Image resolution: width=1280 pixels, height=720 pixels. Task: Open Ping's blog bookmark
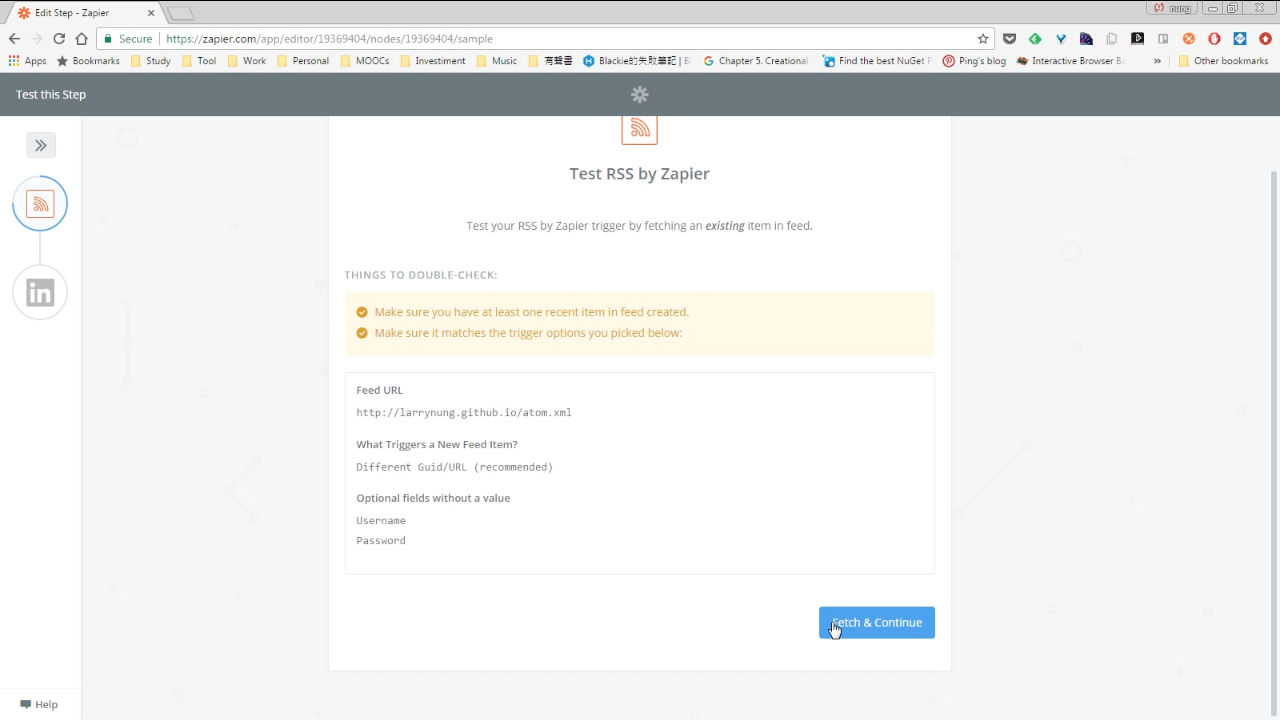point(974,60)
